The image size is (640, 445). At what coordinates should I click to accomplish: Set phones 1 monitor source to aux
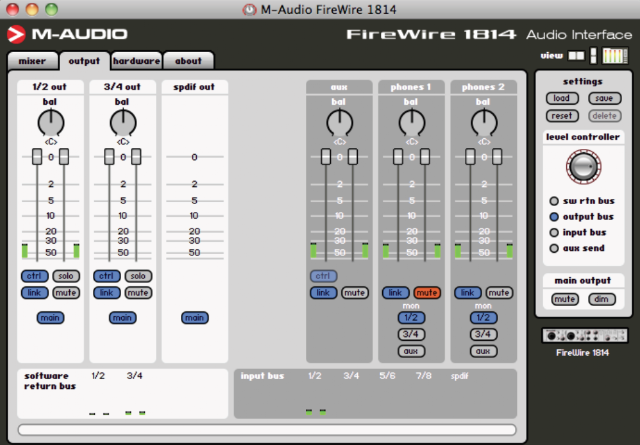point(411,351)
